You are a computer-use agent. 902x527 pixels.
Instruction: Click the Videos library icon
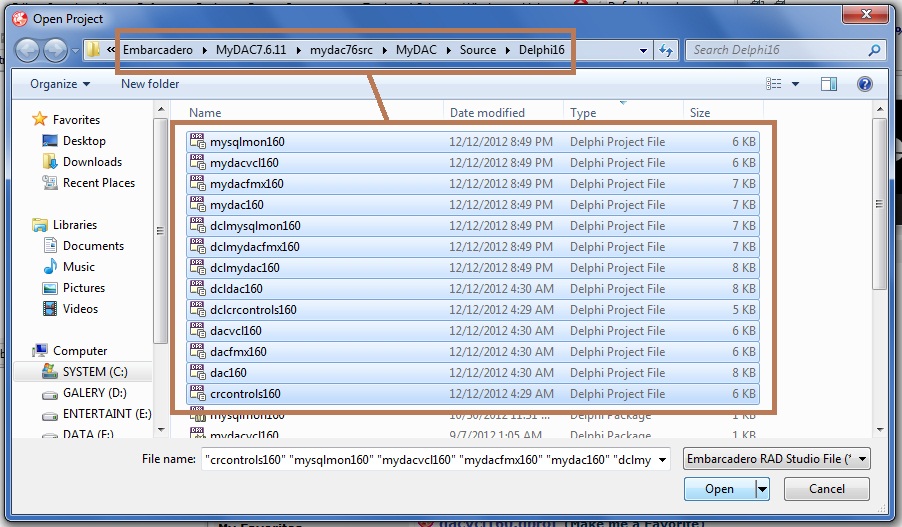point(50,308)
